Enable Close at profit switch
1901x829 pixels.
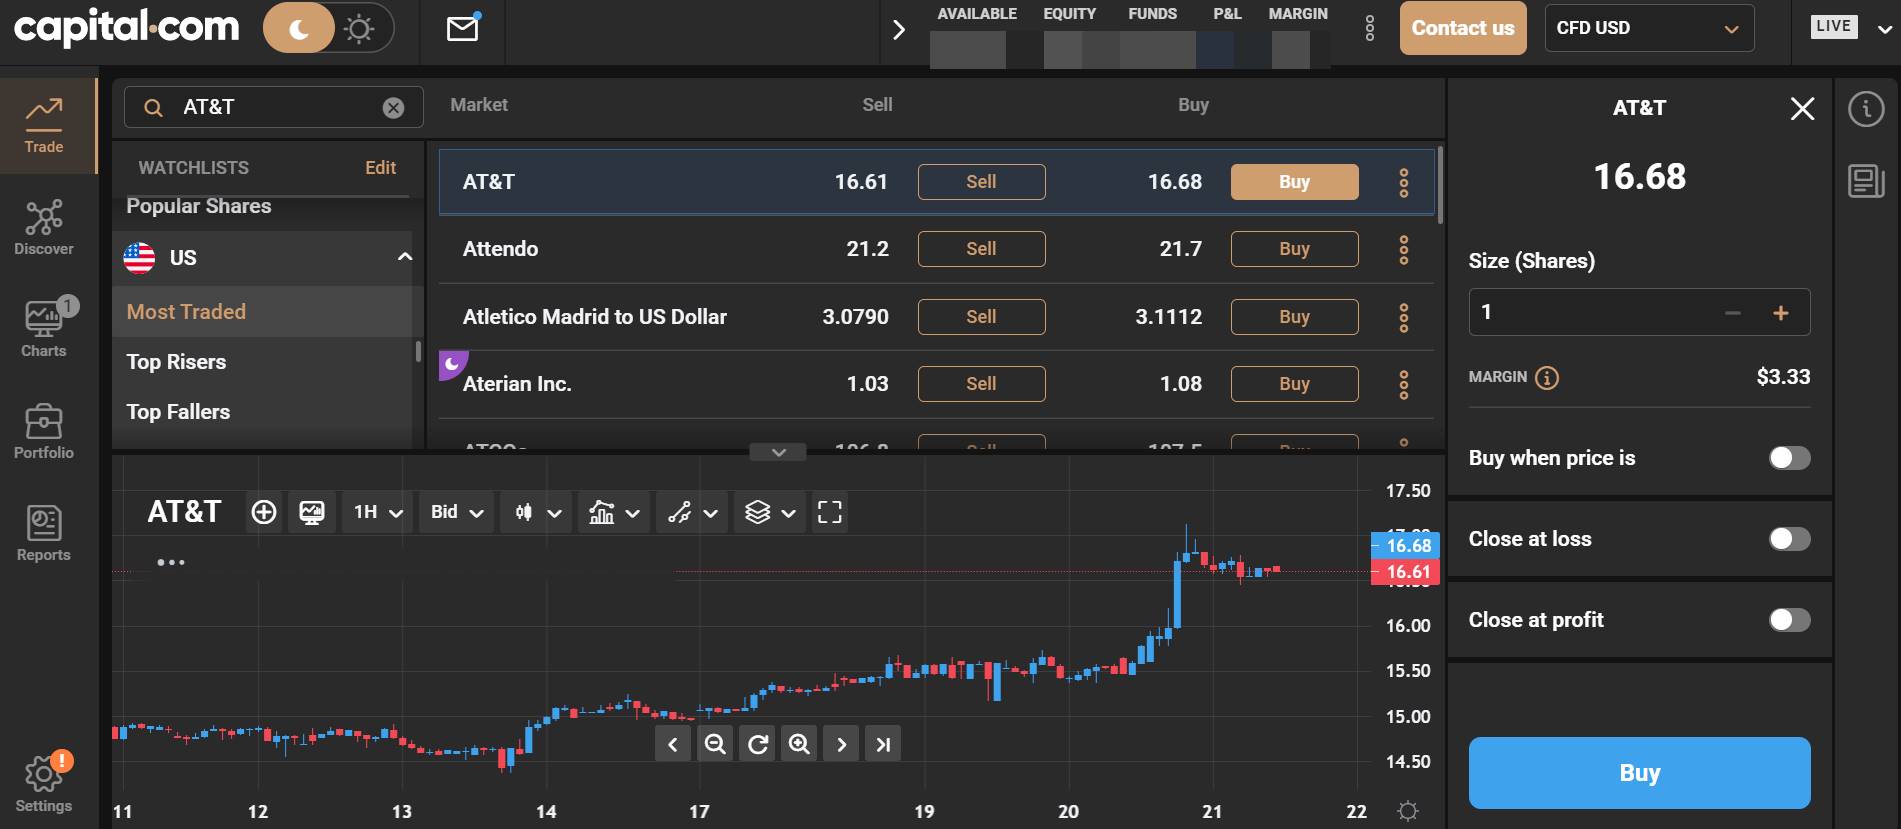(x=1789, y=620)
